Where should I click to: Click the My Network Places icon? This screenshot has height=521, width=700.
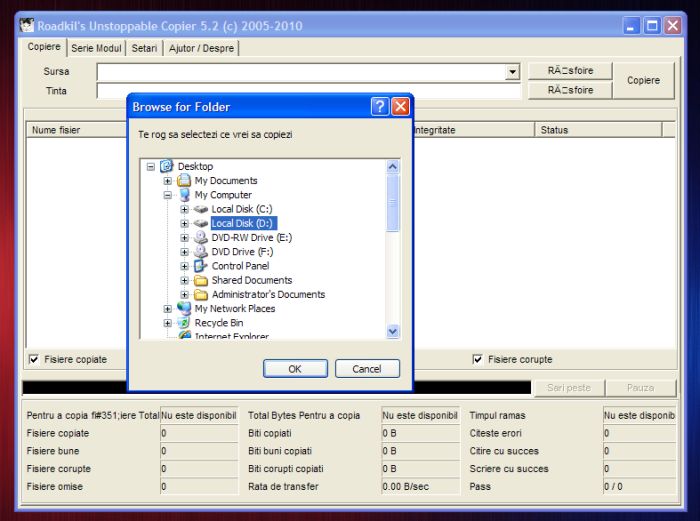coord(184,308)
